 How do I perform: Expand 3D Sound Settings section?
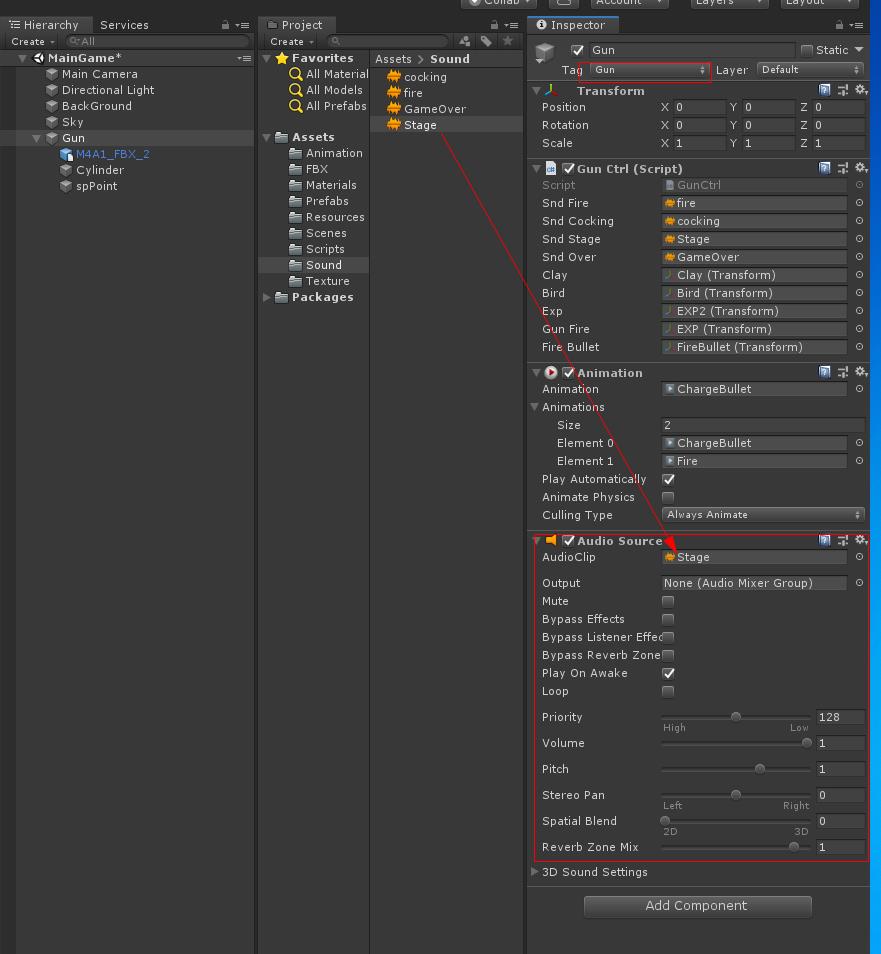click(534, 871)
